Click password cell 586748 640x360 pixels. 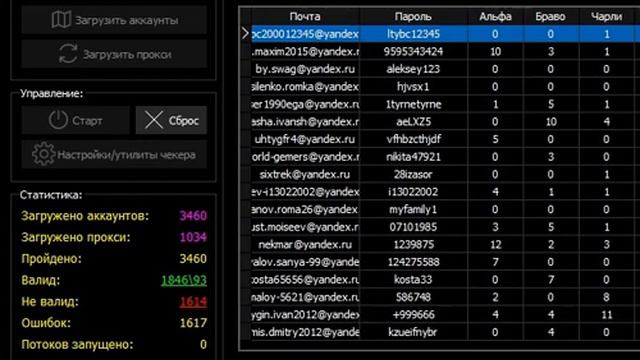[413, 297]
